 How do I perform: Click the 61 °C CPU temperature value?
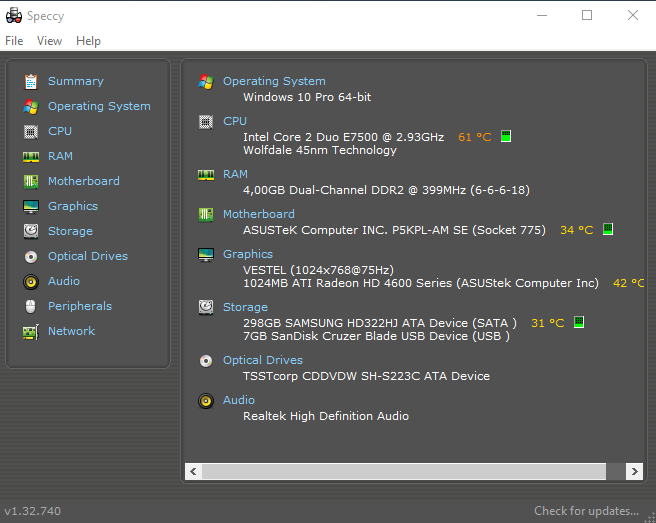coord(475,137)
